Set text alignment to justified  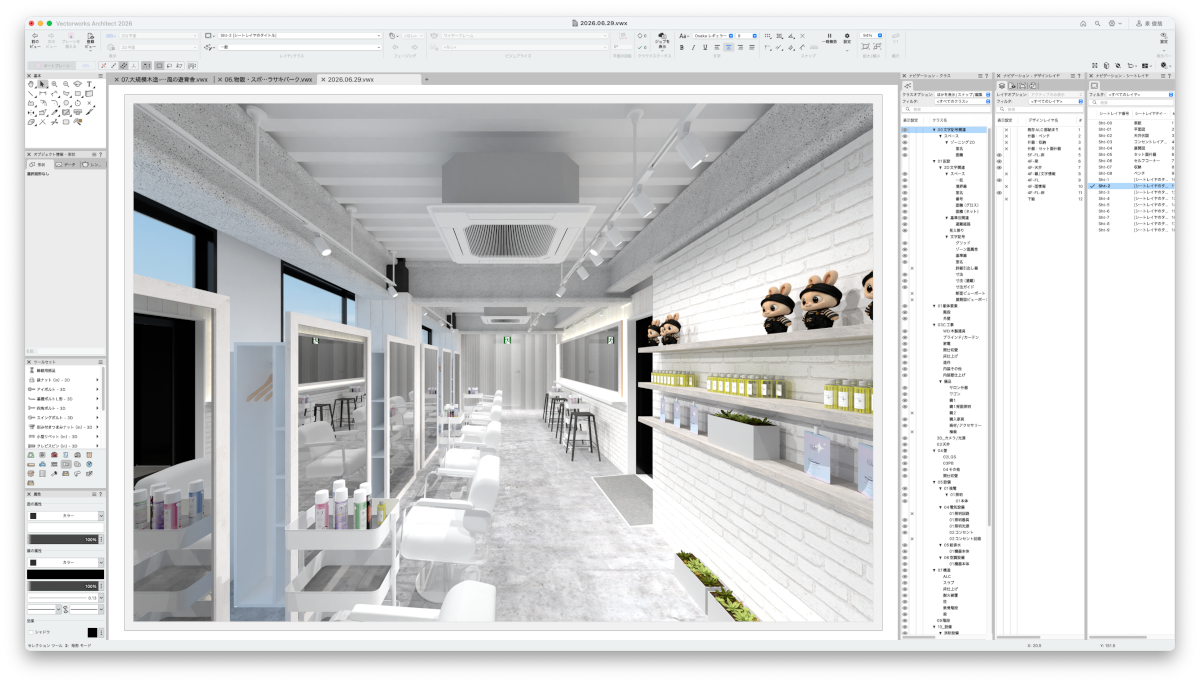pyautogui.click(x=752, y=47)
